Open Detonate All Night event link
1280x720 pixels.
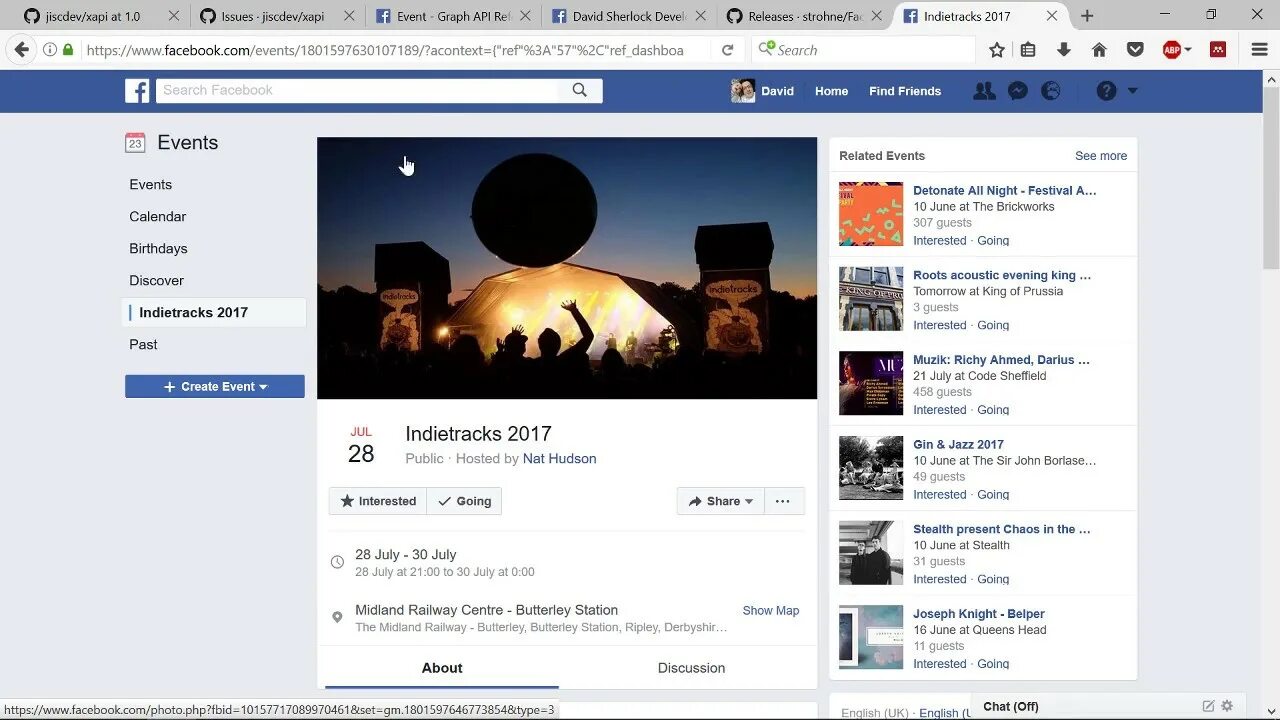[x=1004, y=190]
